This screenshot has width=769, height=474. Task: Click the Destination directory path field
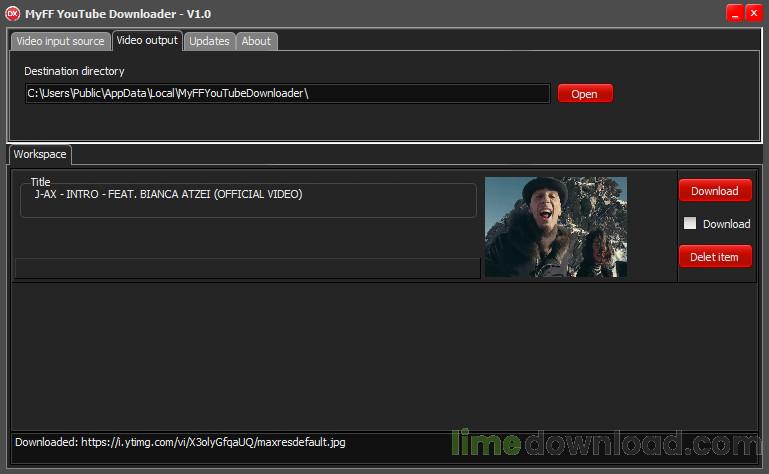coord(287,93)
